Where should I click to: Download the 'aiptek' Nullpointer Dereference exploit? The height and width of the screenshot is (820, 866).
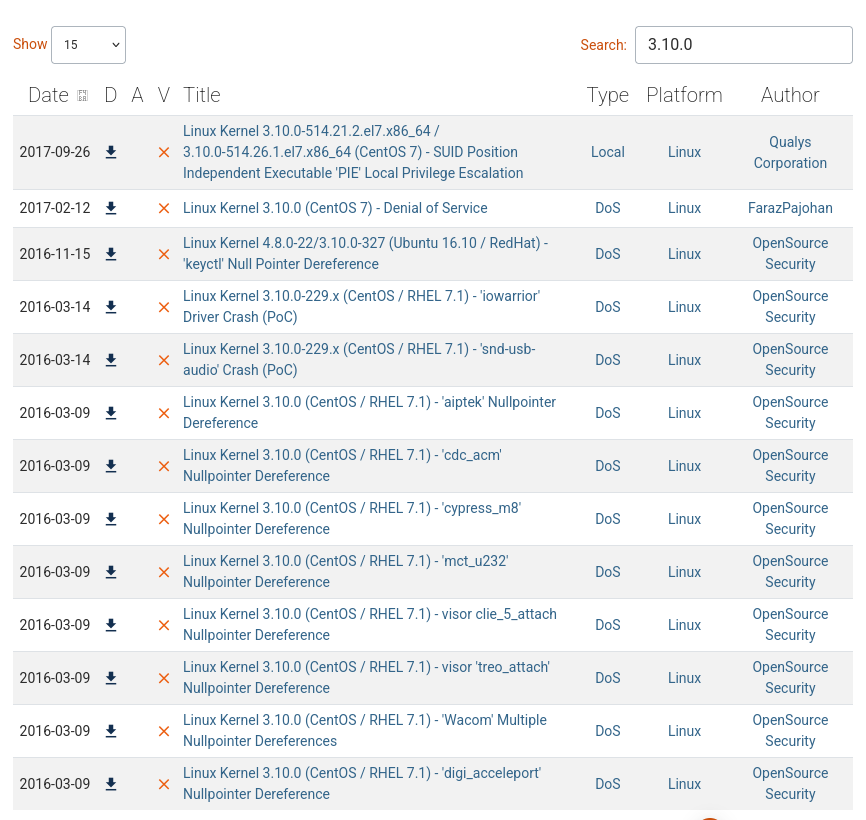point(111,413)
